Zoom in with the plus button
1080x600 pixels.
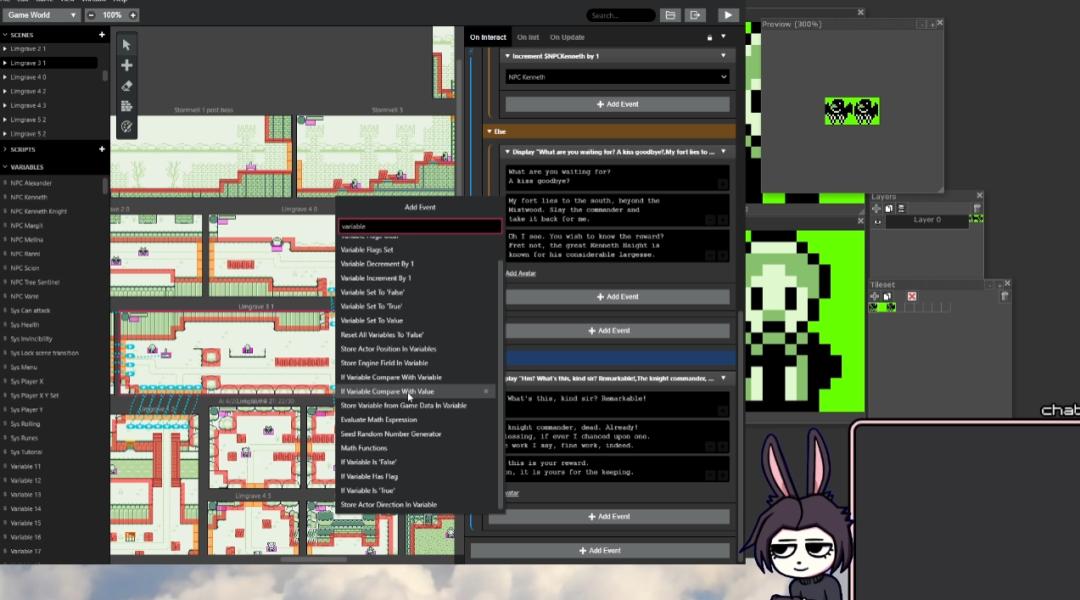click(133, 15)
